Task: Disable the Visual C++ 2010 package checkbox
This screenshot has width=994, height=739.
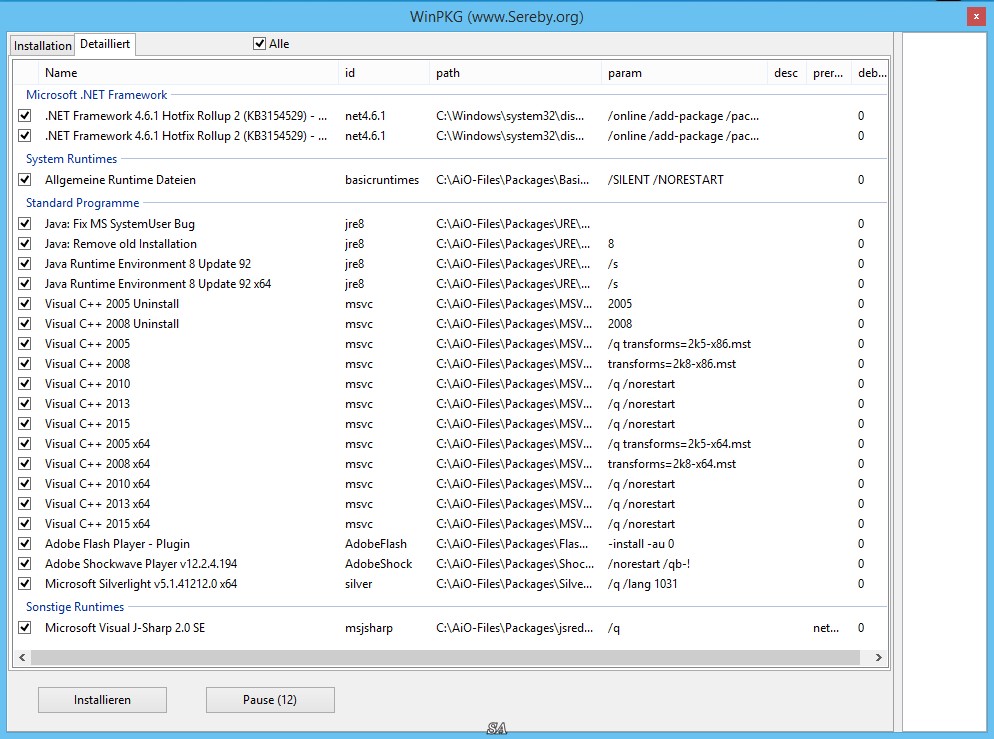Action: point(25,384)
